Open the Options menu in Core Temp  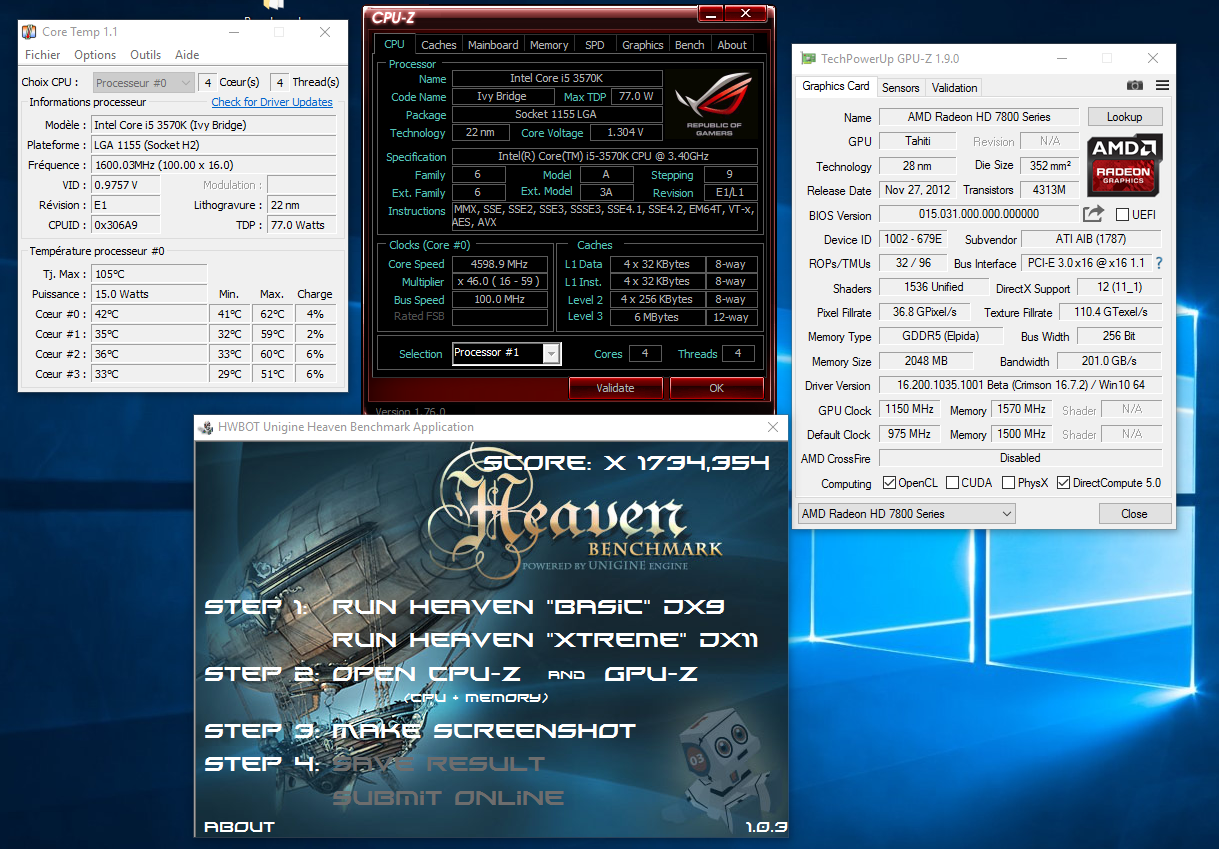(x=95, y=55)
